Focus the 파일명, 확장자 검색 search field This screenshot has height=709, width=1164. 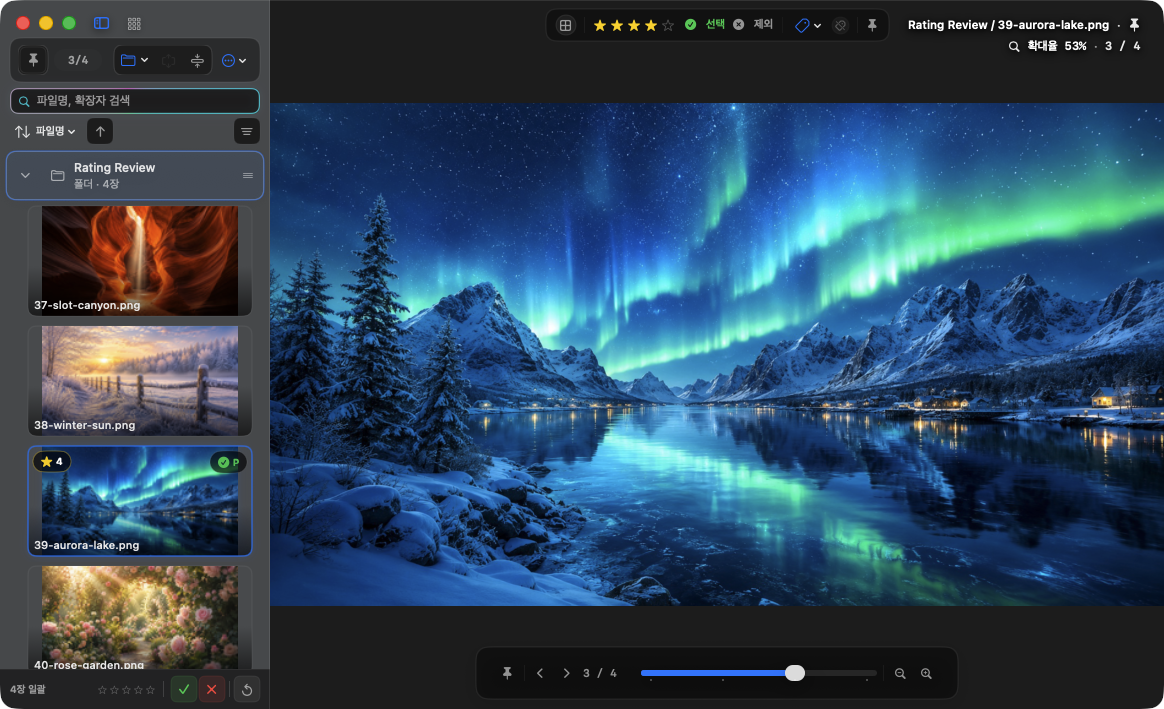click(x=135, y=101)
